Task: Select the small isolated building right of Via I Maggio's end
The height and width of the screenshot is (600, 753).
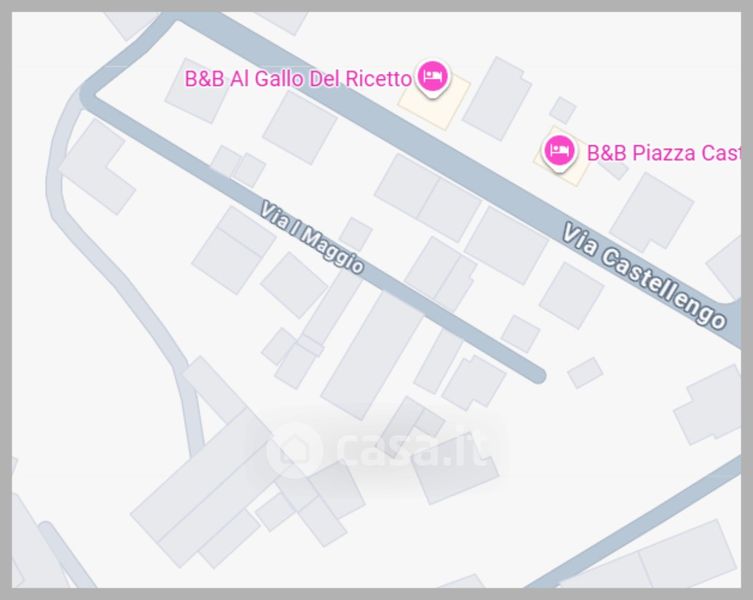Action: 585,372
